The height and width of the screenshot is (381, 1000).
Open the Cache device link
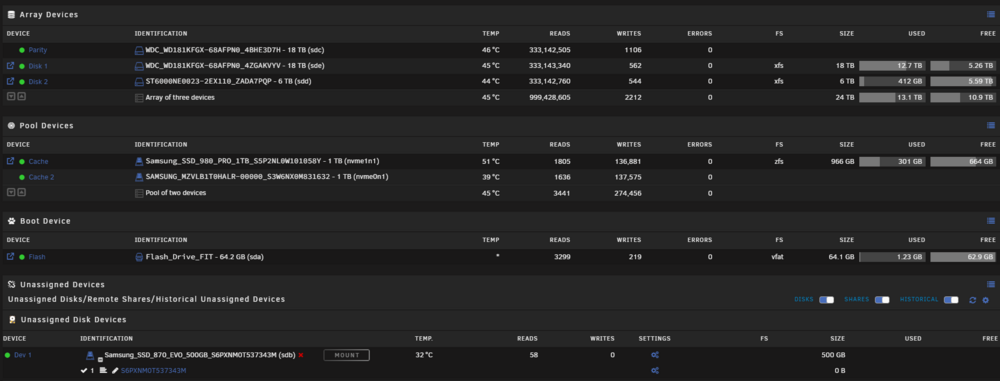pyautogui.click(x=38, y=161)
